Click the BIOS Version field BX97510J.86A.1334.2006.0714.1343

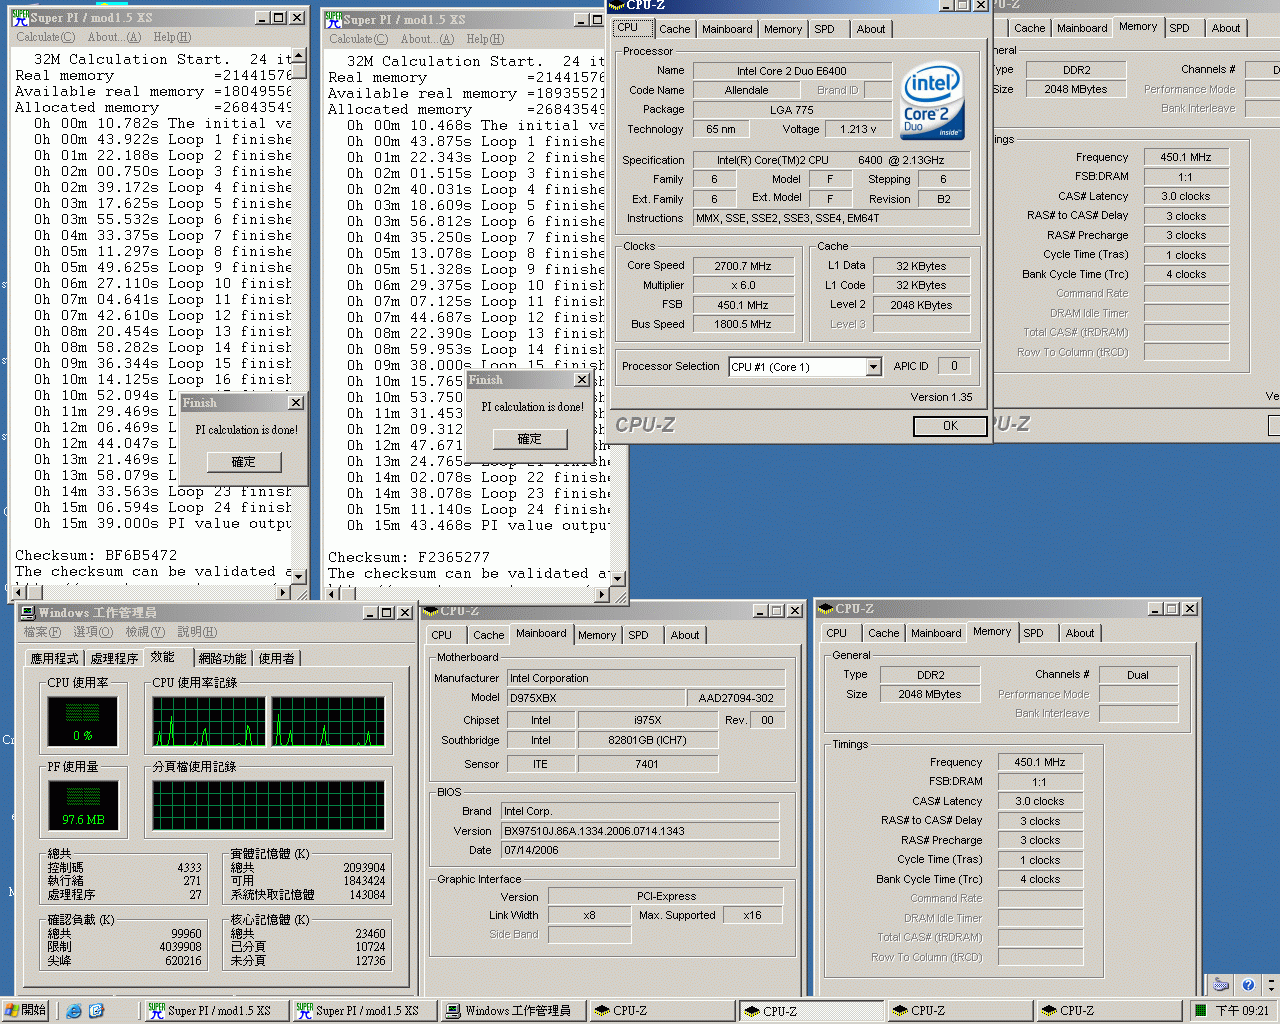click(640, 831)
